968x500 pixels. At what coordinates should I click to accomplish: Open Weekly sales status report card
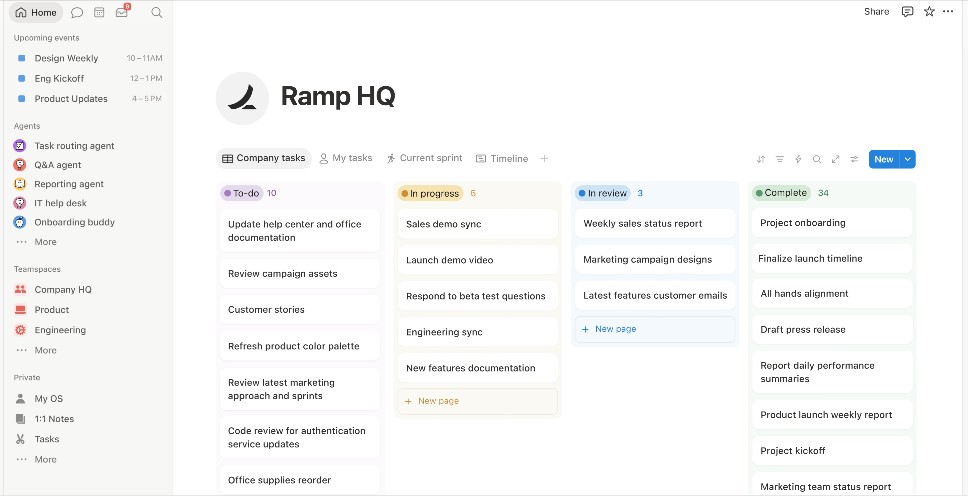point(655,224)
